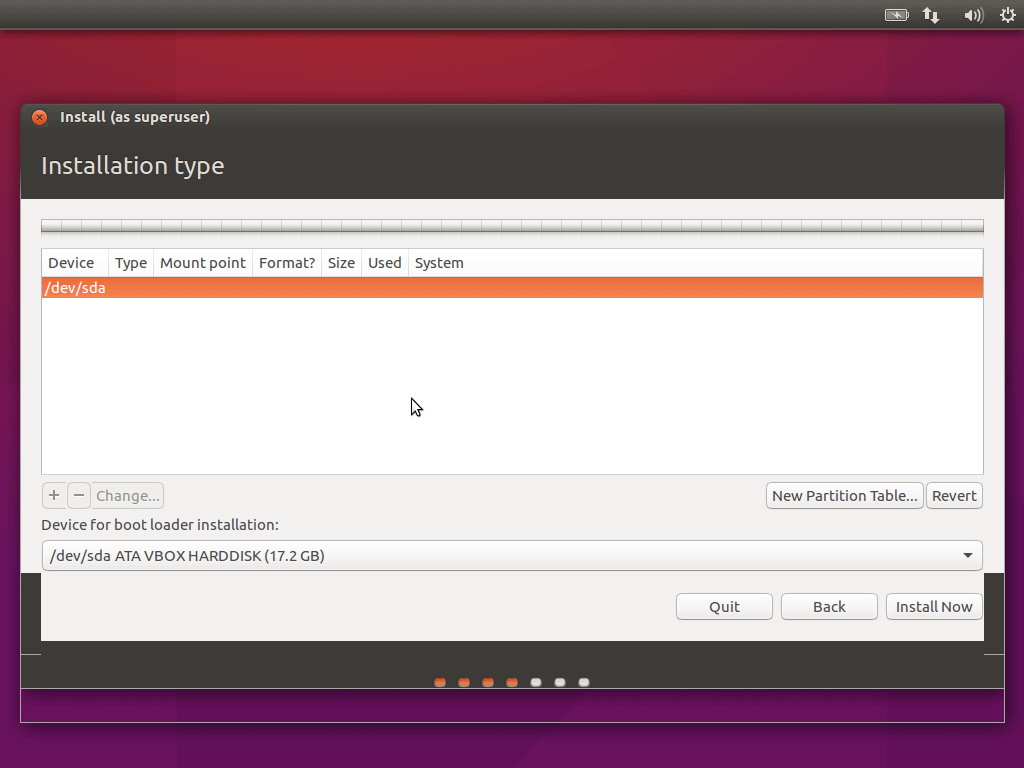Revert the partition changes
The width and height of the screenshot is (1024, 768).
pyautogui.click(x=954, y=496)
